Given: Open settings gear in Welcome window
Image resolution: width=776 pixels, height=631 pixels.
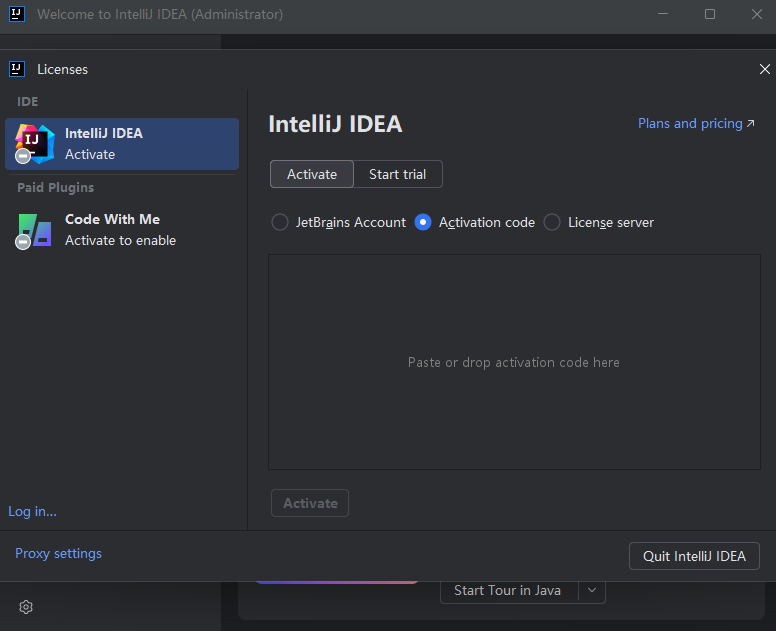Looking at the screenshot, I should pyautogui.click(x=26, y=607).
